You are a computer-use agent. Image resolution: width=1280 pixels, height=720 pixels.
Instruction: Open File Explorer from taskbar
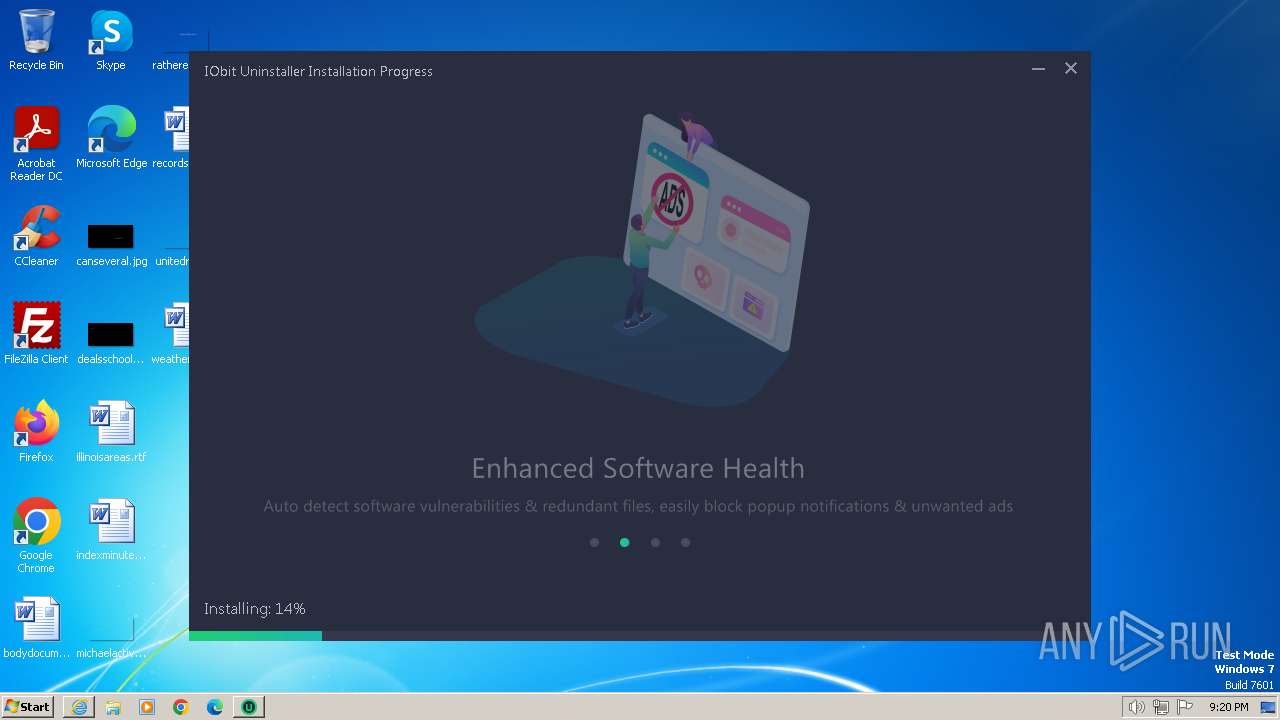coord(113,707)
